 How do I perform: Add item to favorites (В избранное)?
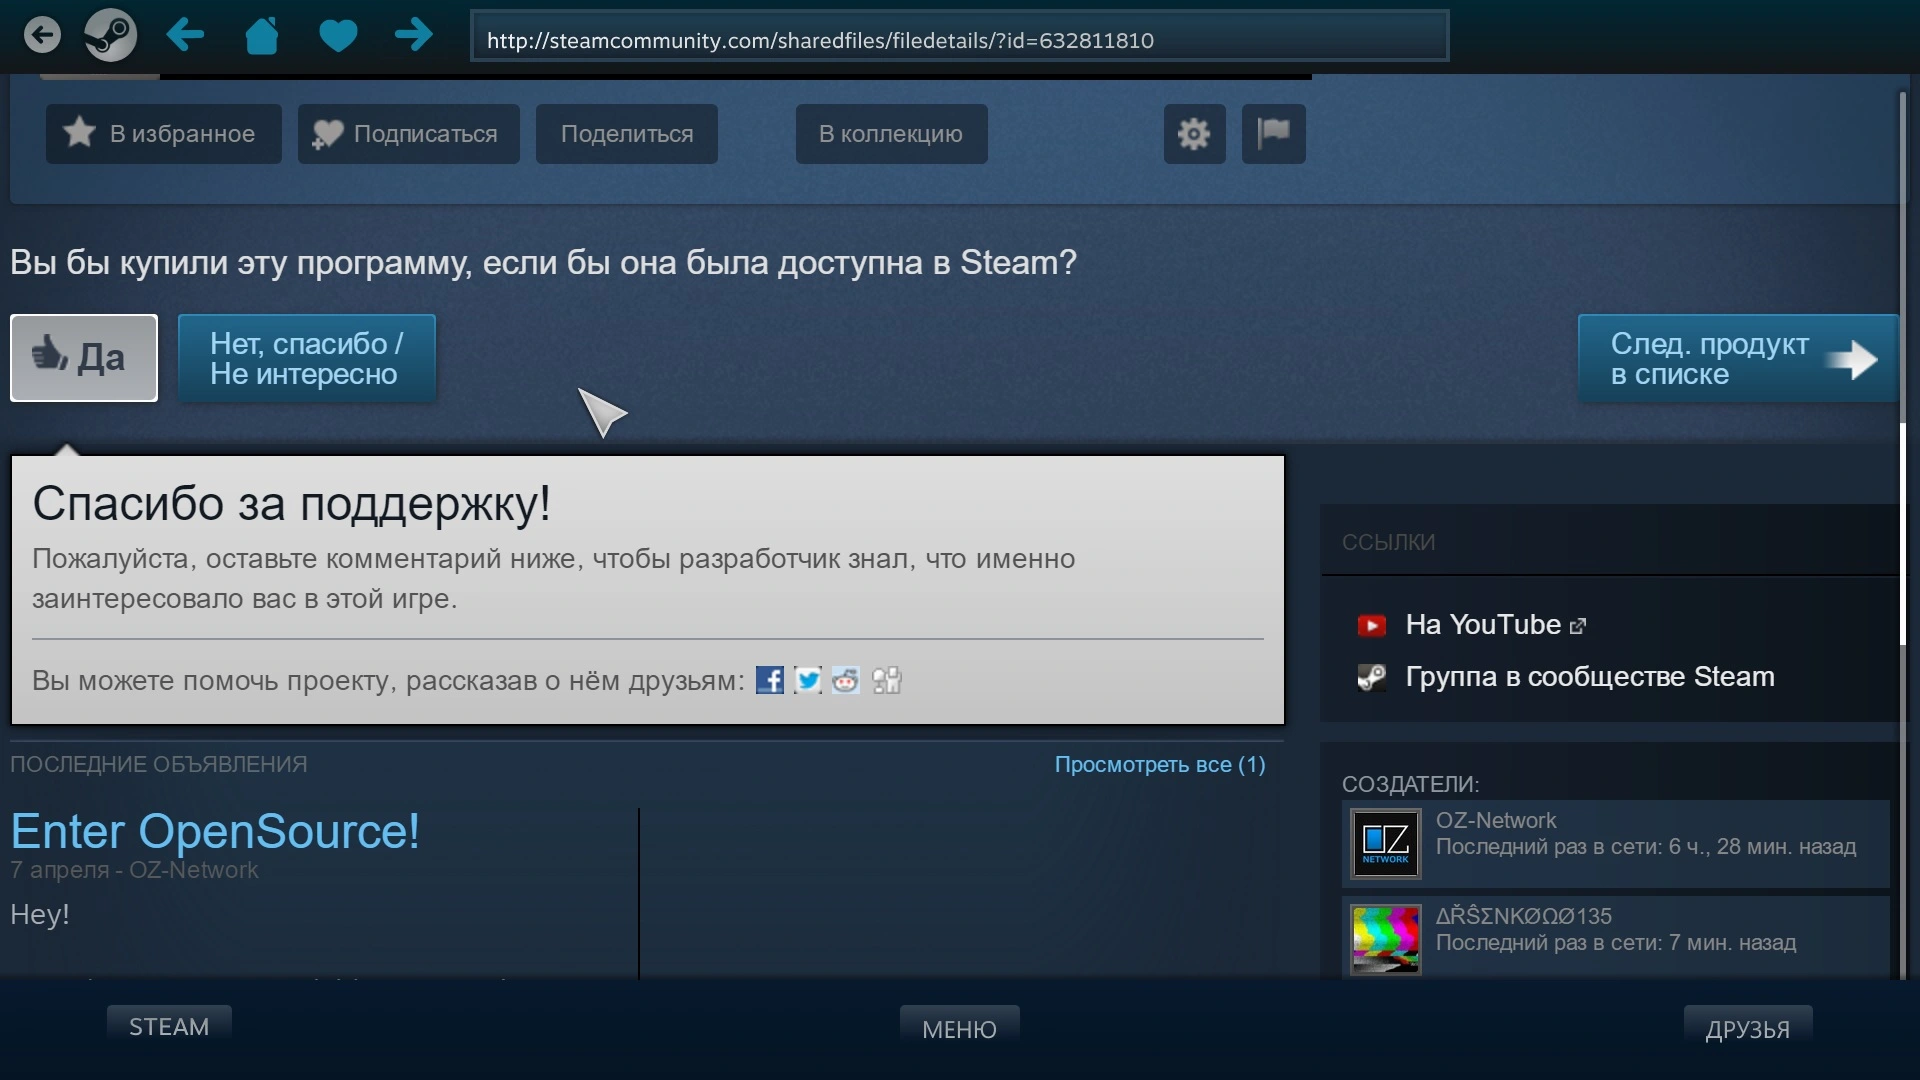164,134
